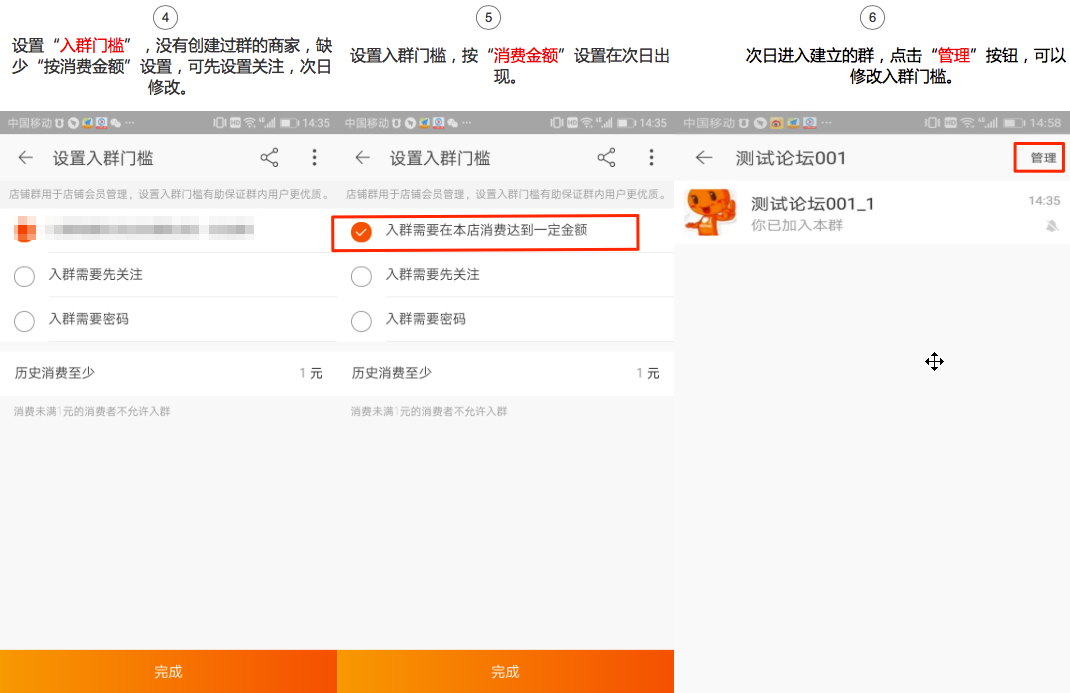Open three-dot menu in the step 4 screen

[314, 158]
